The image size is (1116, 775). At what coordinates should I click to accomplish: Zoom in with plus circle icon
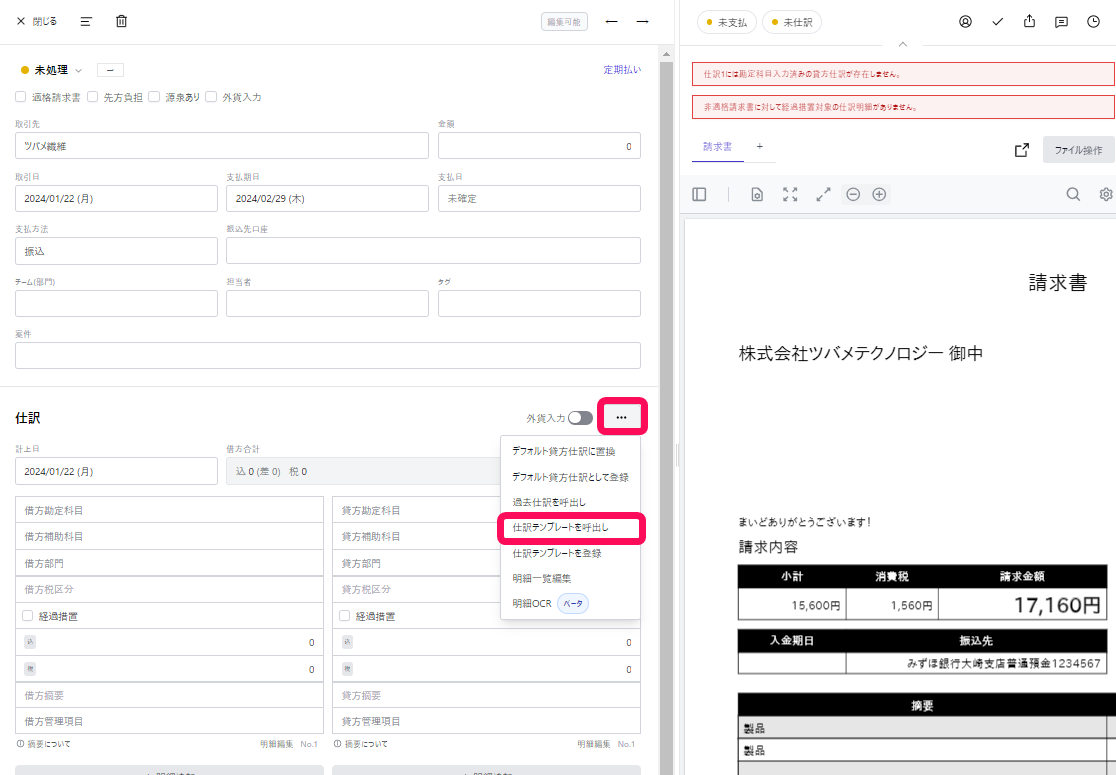[879, 194]
